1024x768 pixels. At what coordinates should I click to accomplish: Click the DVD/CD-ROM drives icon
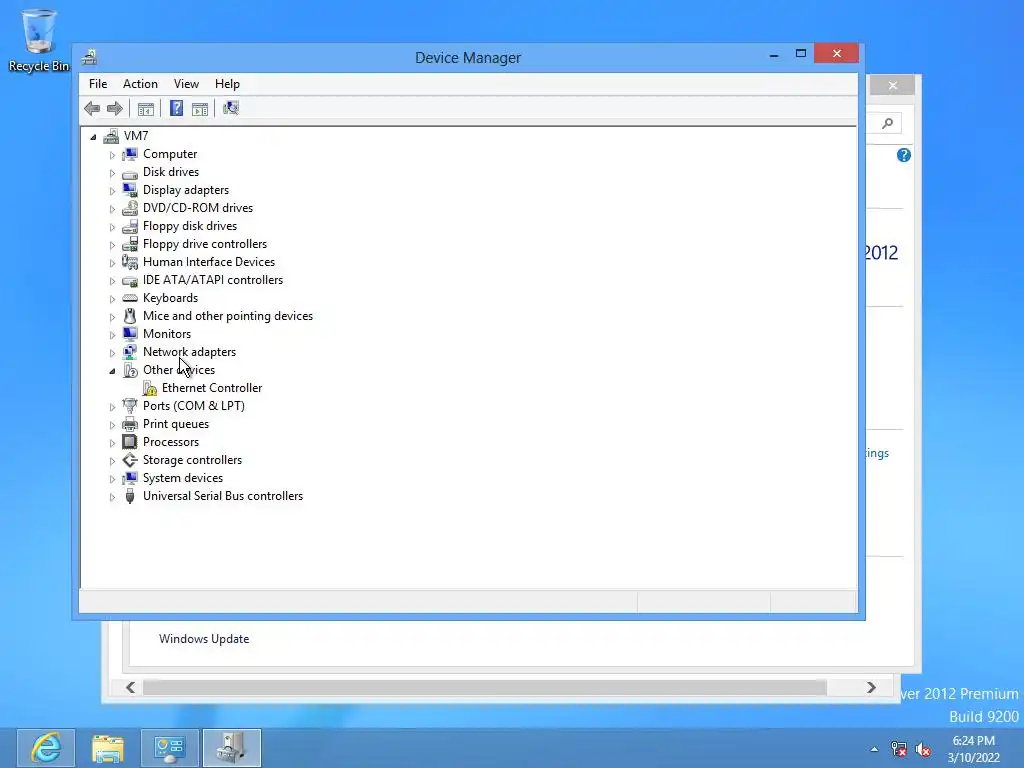tap(130, 208)
